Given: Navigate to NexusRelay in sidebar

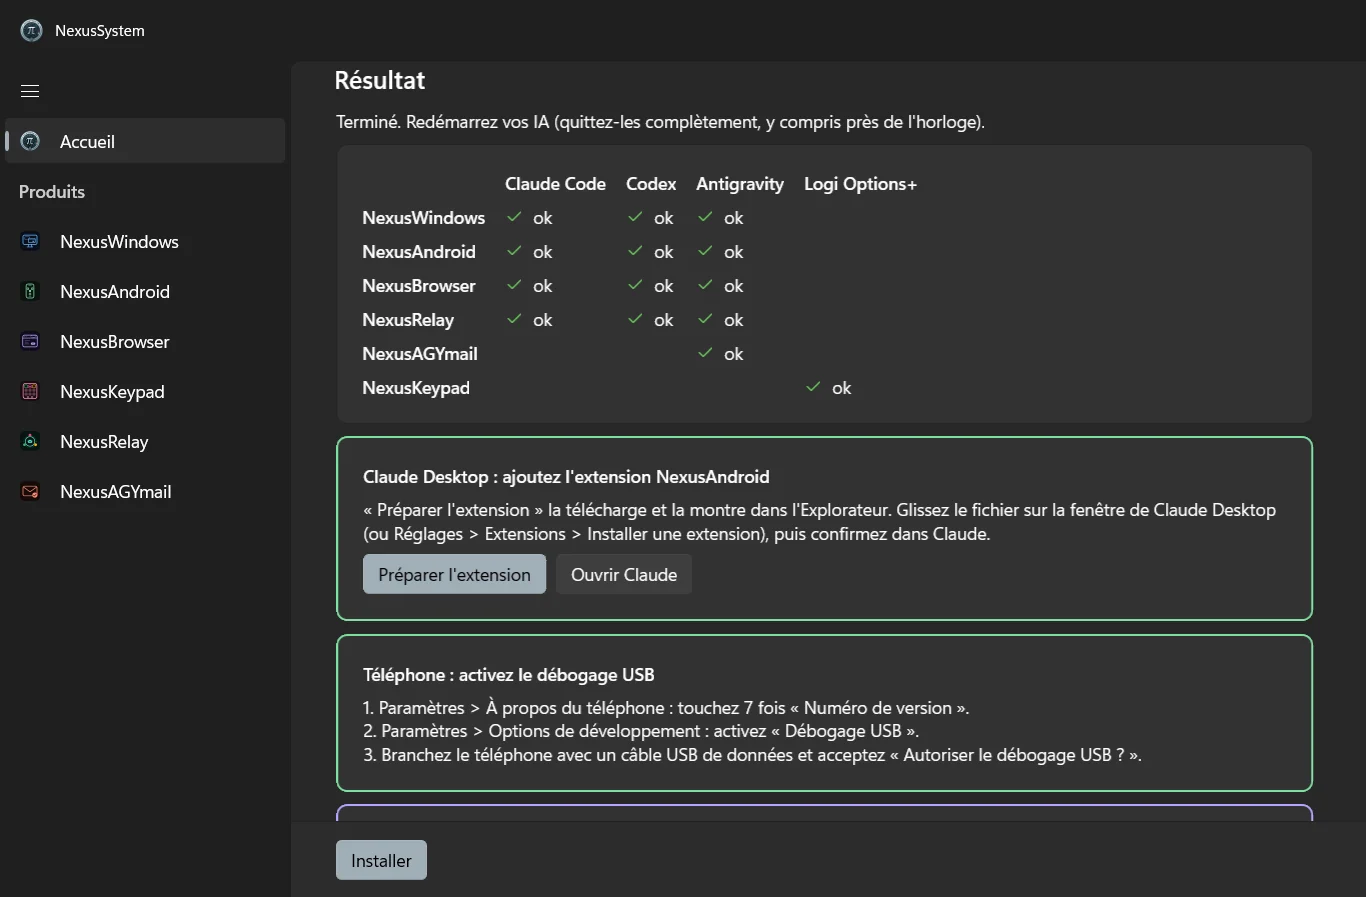Looking at the screenshot, I should pos(145,441).
